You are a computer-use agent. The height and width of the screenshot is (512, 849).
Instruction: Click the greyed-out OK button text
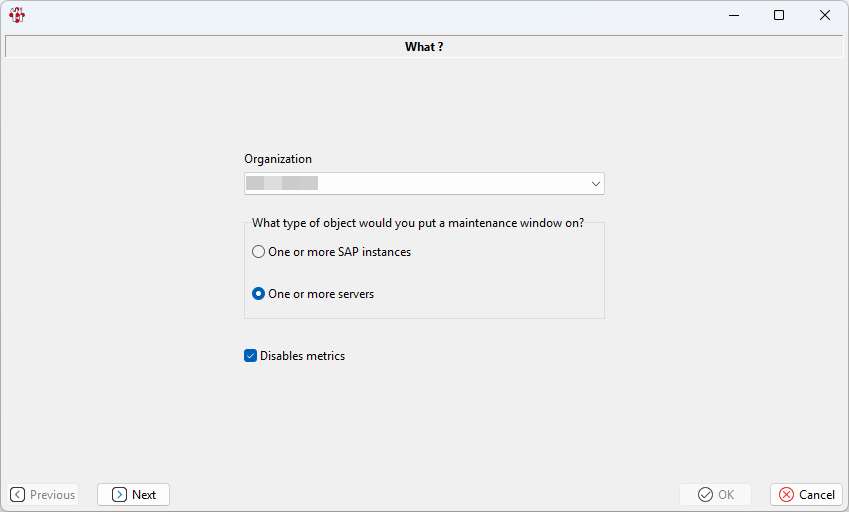(x=726, y=495)
